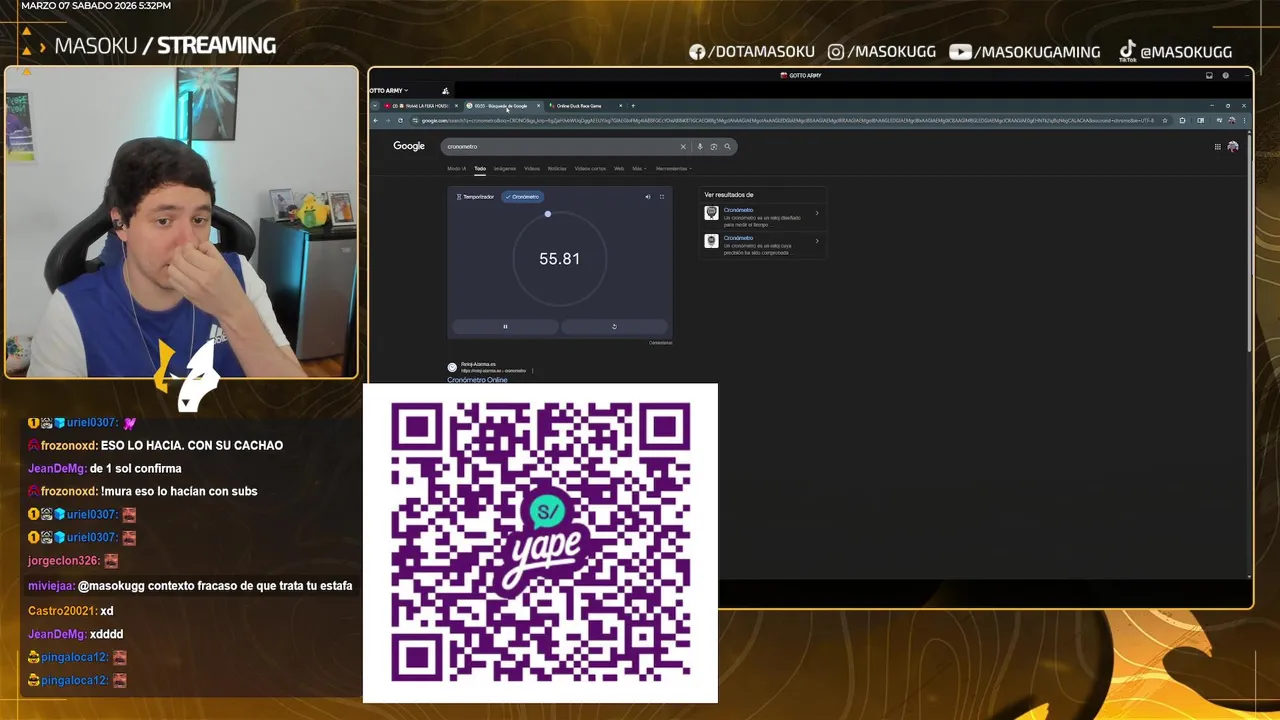
Task: Expand second Cronómetro entry chevron
Action: tap(817, 241)
